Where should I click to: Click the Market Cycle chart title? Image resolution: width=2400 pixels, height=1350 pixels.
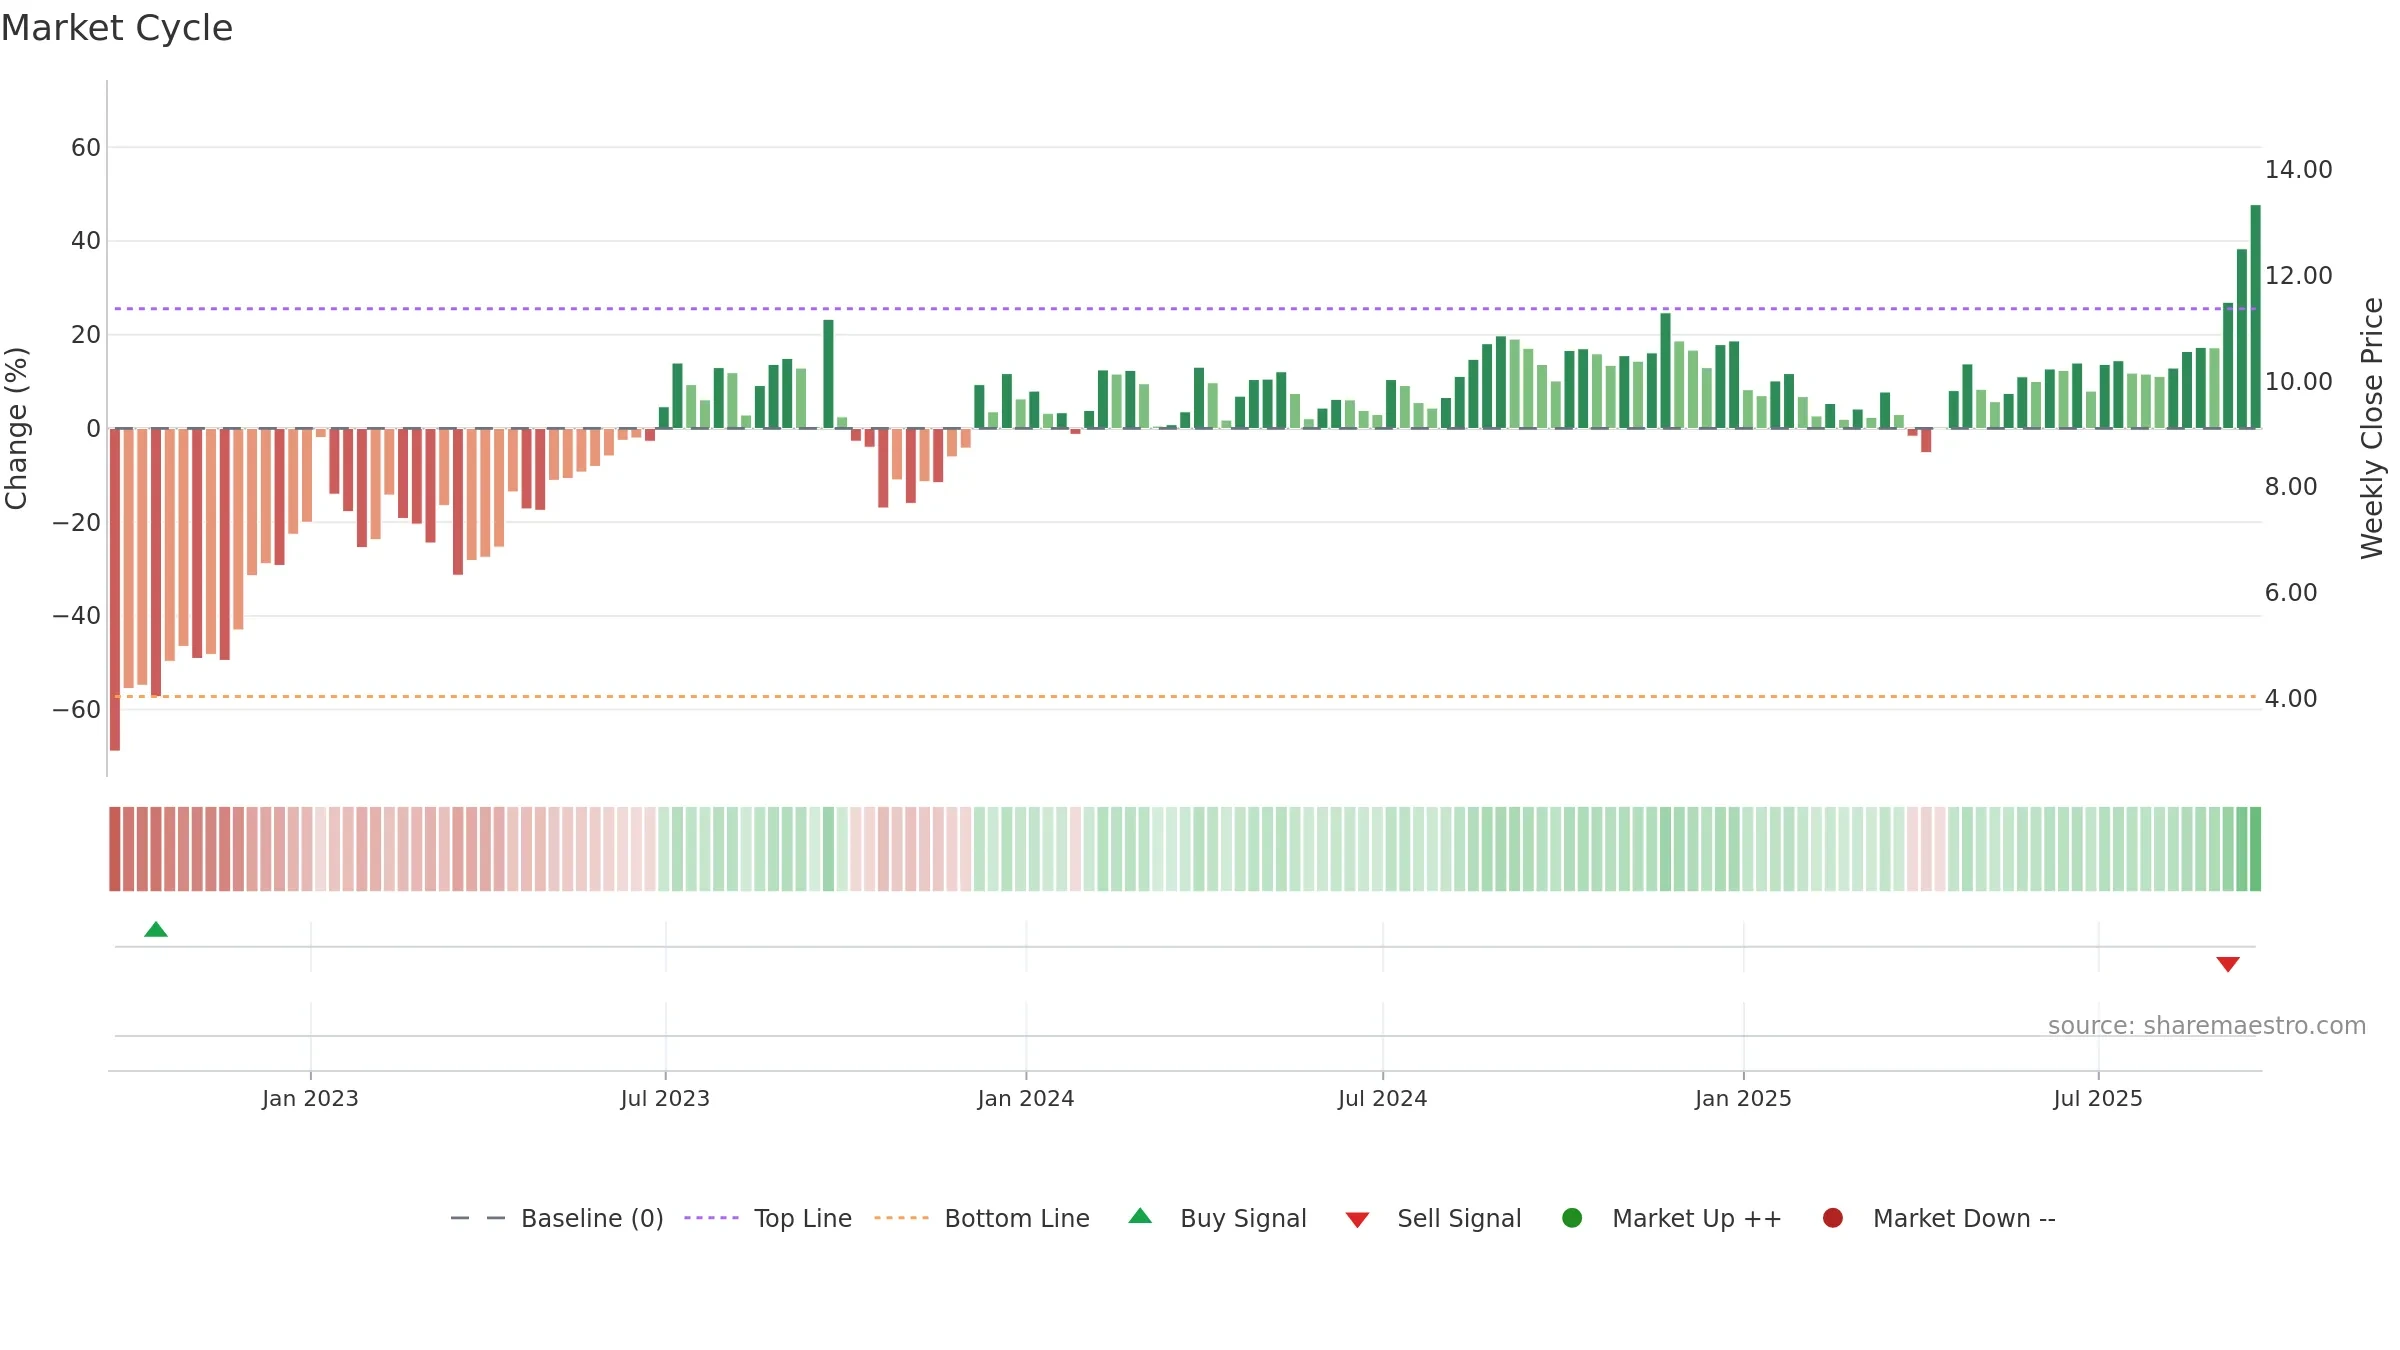(117, 28)
